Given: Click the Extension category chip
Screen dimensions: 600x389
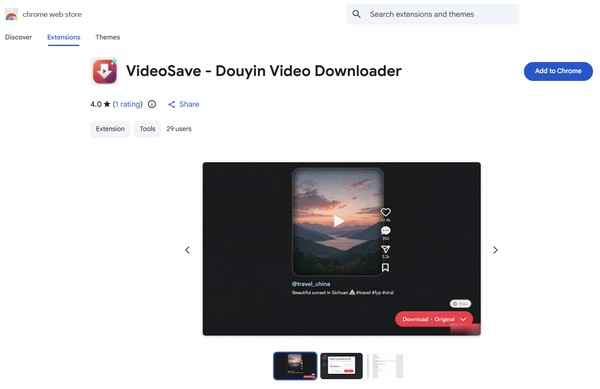Looking at the screenshot, I should (x=110, y=129).
